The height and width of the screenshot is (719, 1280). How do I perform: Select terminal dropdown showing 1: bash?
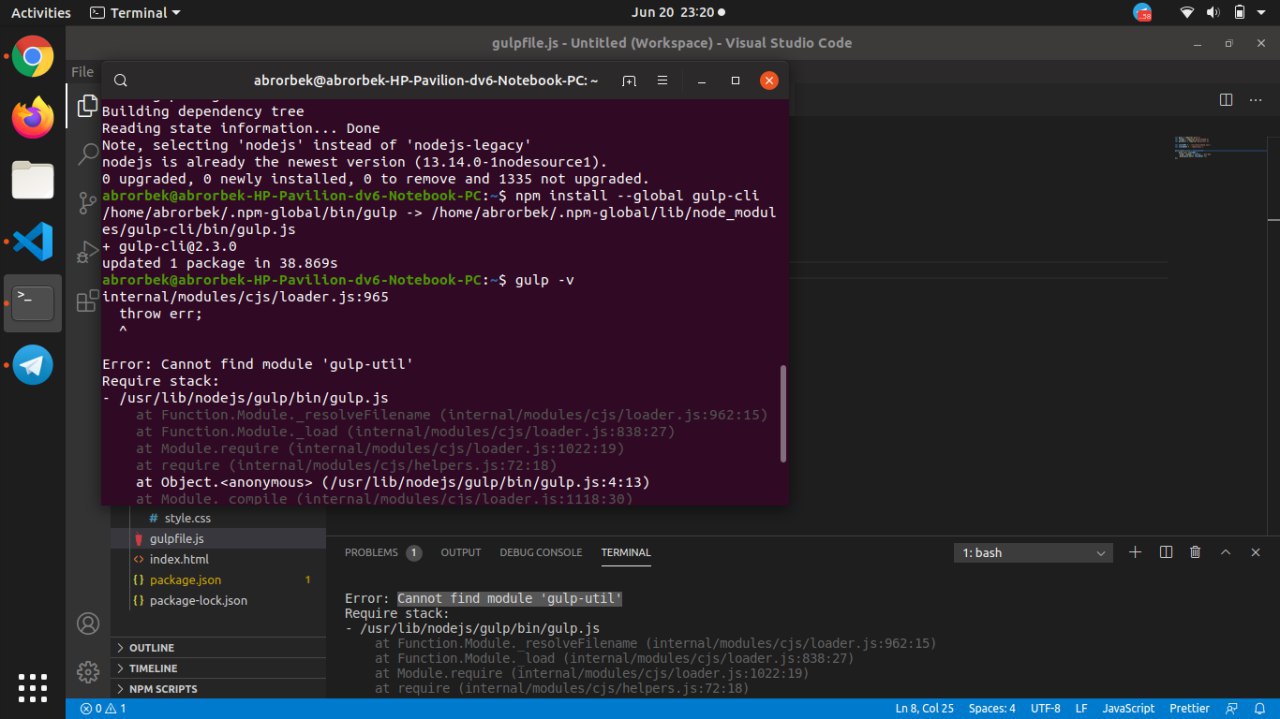(1034, 553)
